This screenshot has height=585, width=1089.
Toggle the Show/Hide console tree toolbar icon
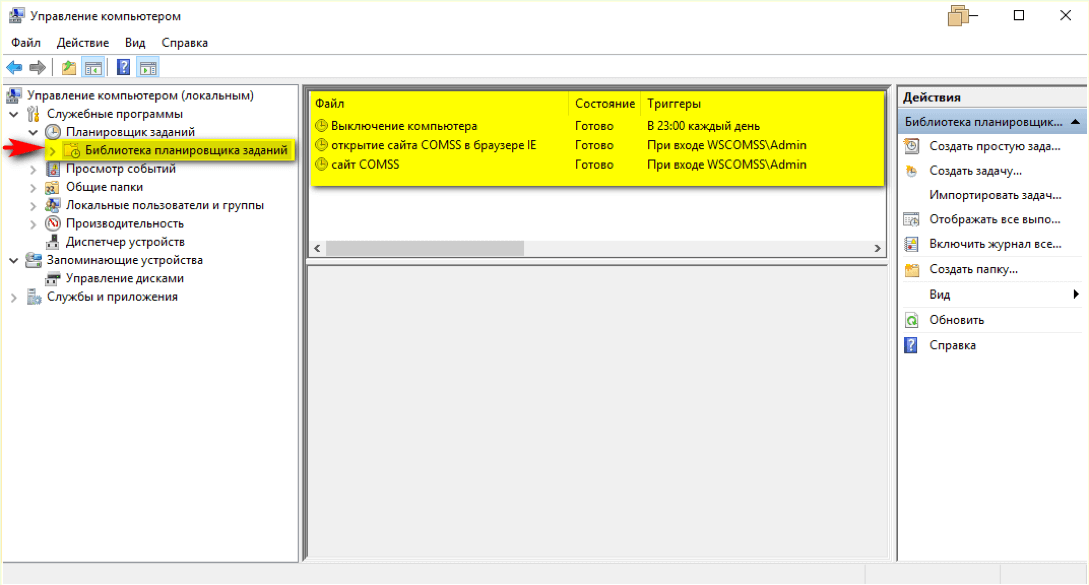93,67
